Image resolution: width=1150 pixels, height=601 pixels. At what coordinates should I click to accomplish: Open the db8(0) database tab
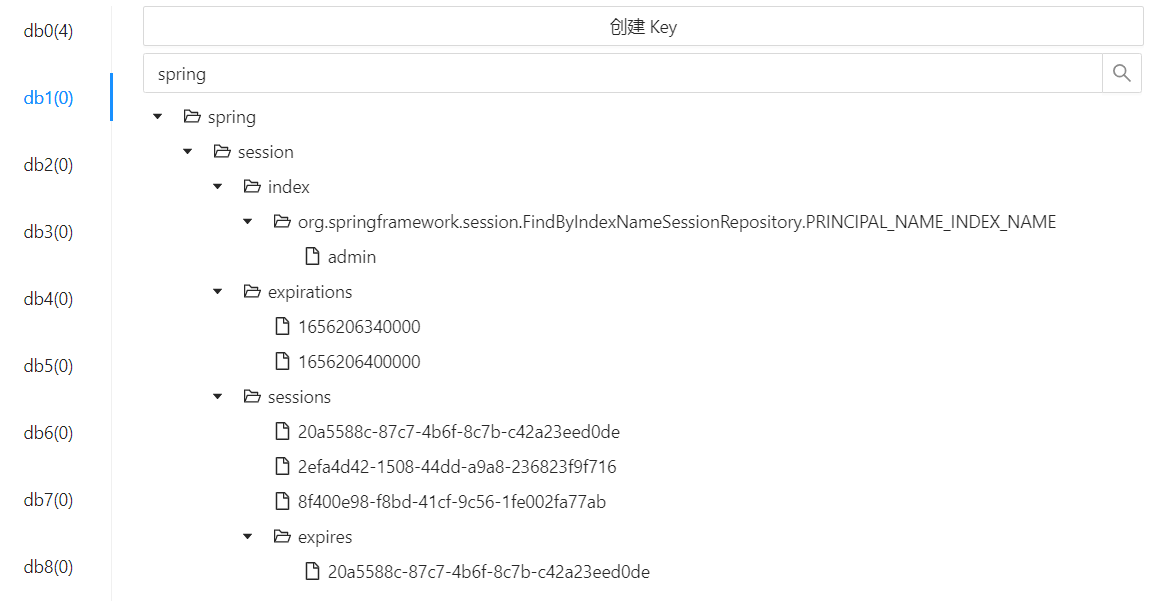(x=49, y=567)
